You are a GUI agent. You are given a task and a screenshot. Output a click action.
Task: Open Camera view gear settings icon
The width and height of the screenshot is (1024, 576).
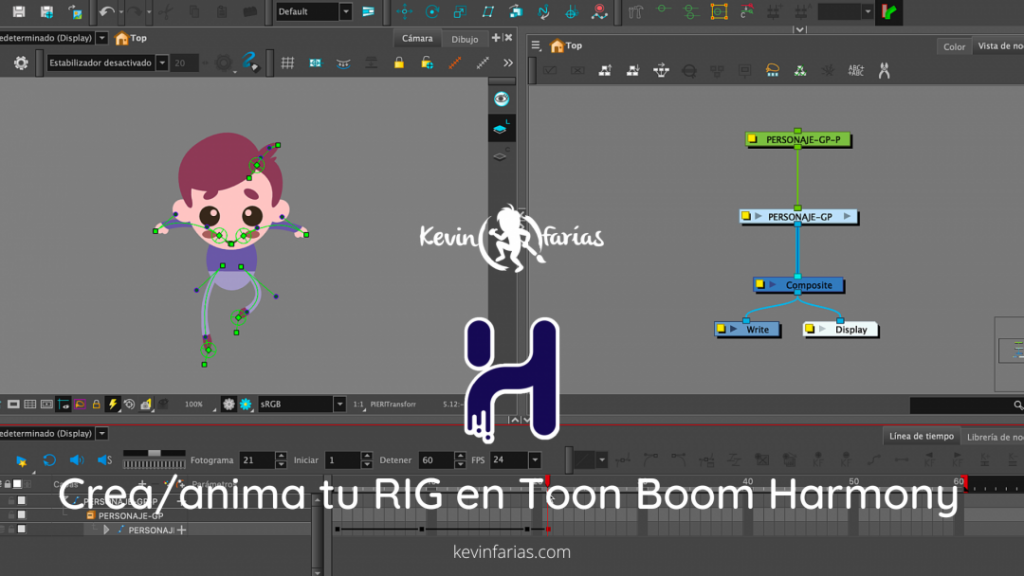[x=21, y=63]
